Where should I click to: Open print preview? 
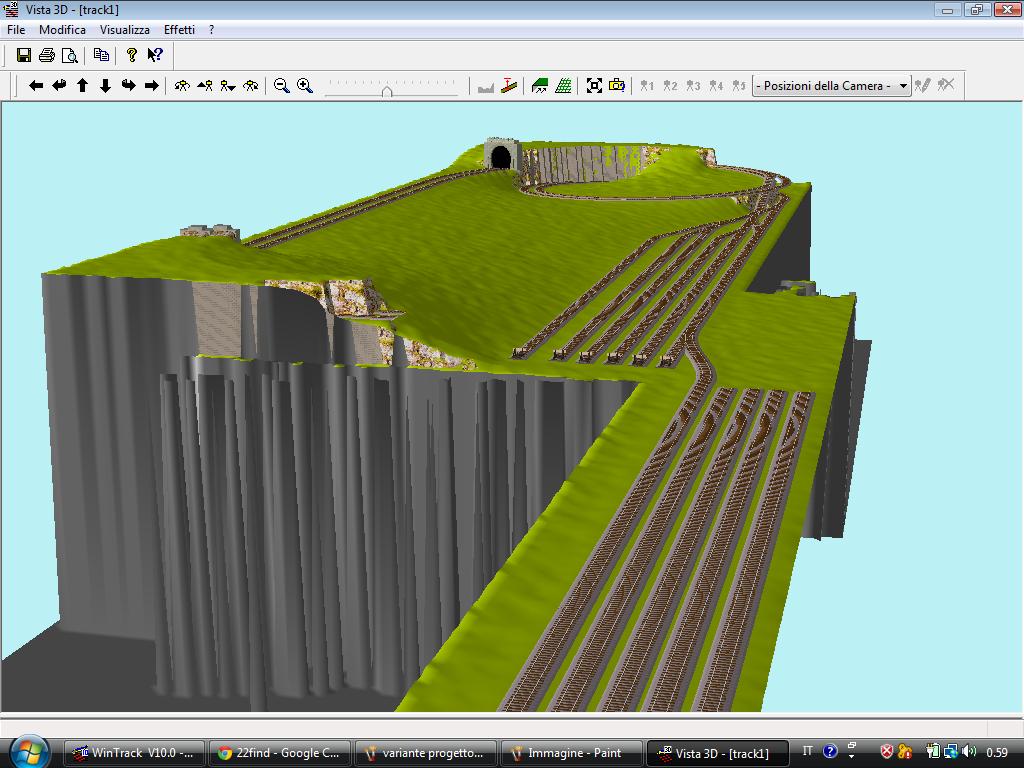pyautogui.click(x=69, y=55)
